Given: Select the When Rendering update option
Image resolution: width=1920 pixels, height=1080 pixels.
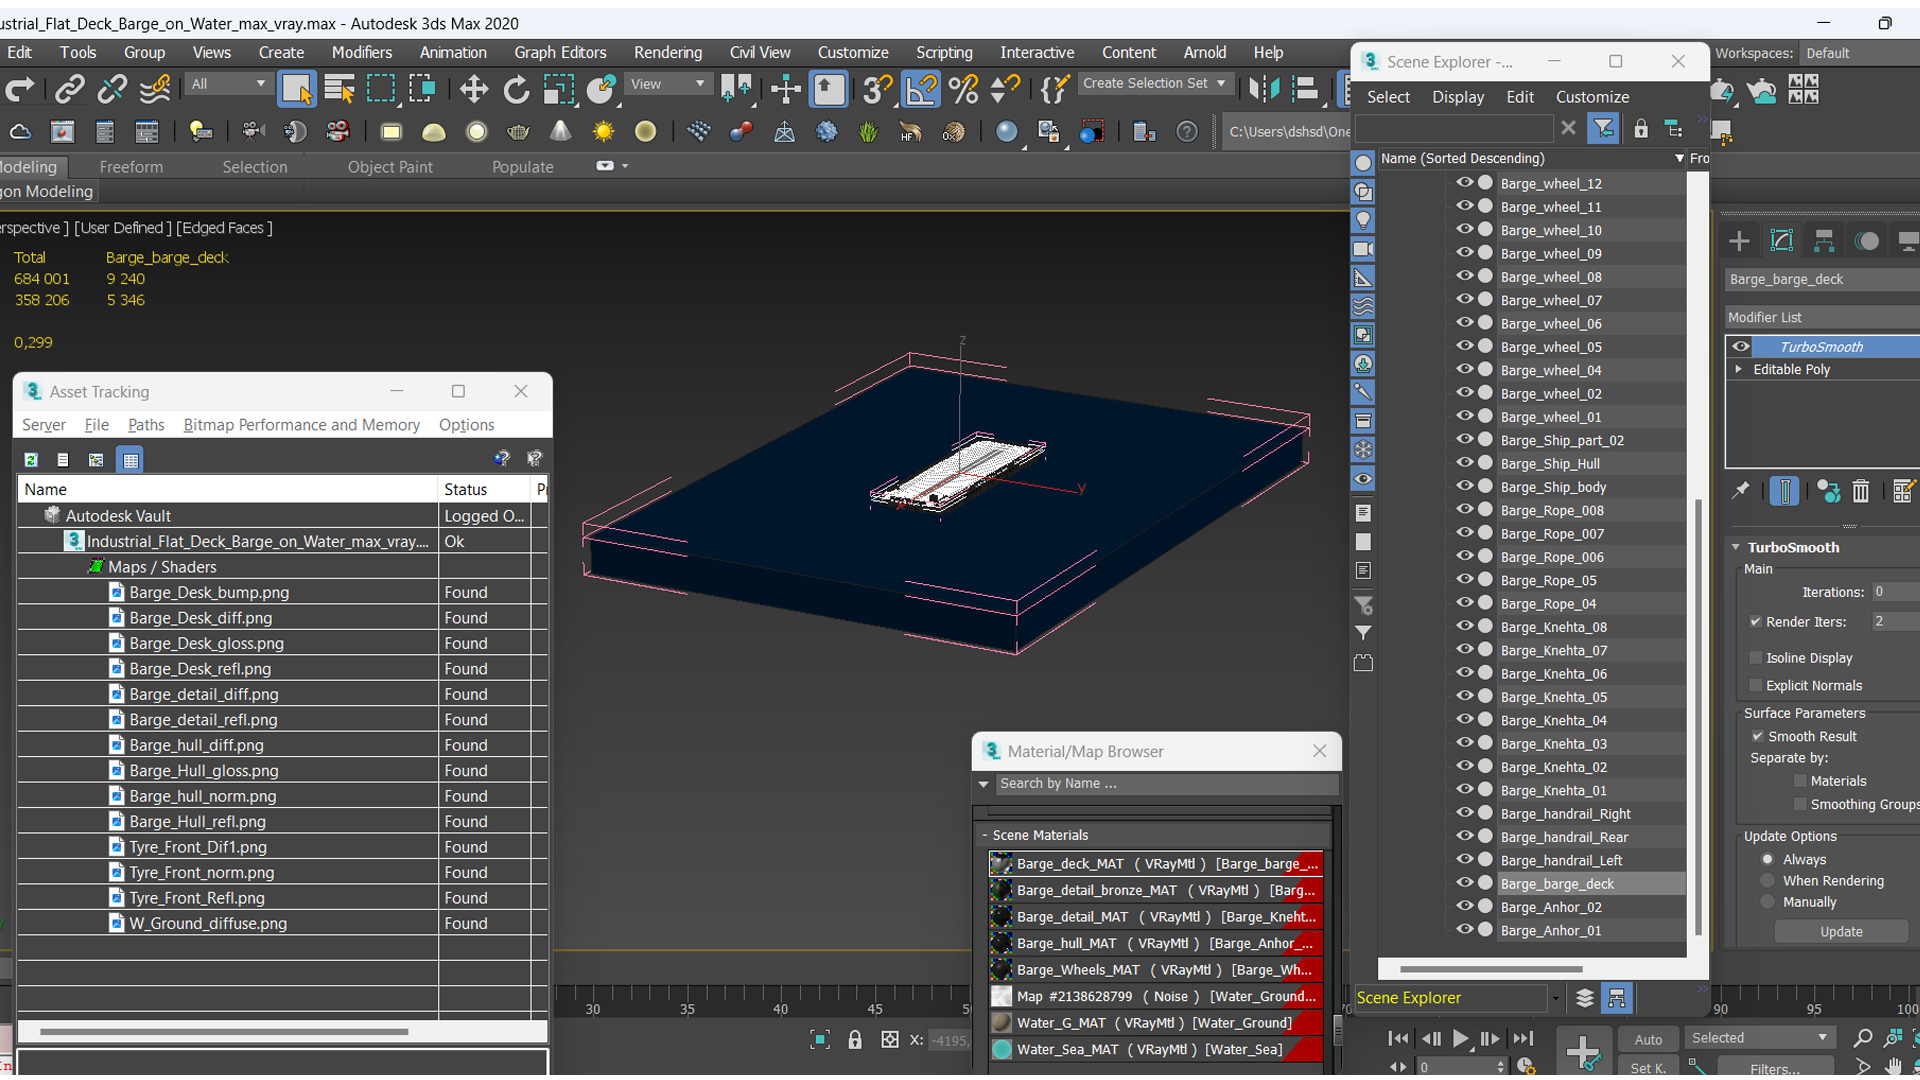Looking at the screenshot, I should [x=1768, y=881].
